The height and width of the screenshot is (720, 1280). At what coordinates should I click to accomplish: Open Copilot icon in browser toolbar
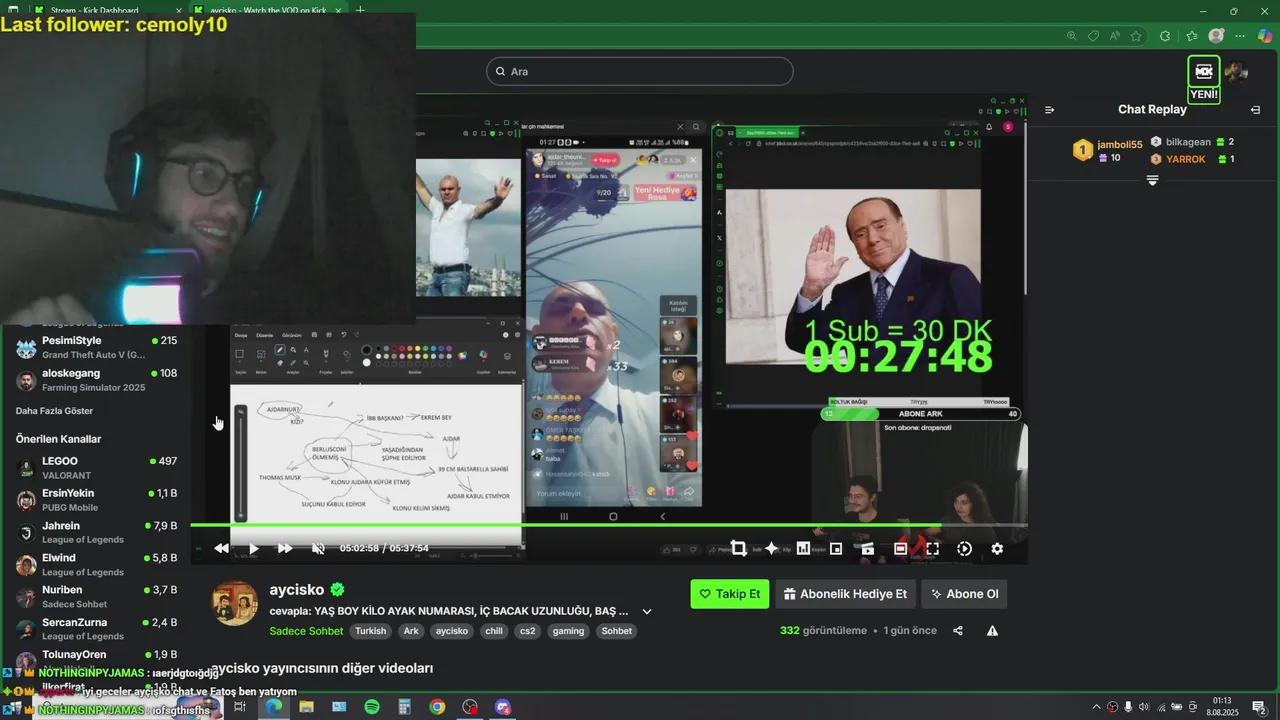coord(1265,36)
